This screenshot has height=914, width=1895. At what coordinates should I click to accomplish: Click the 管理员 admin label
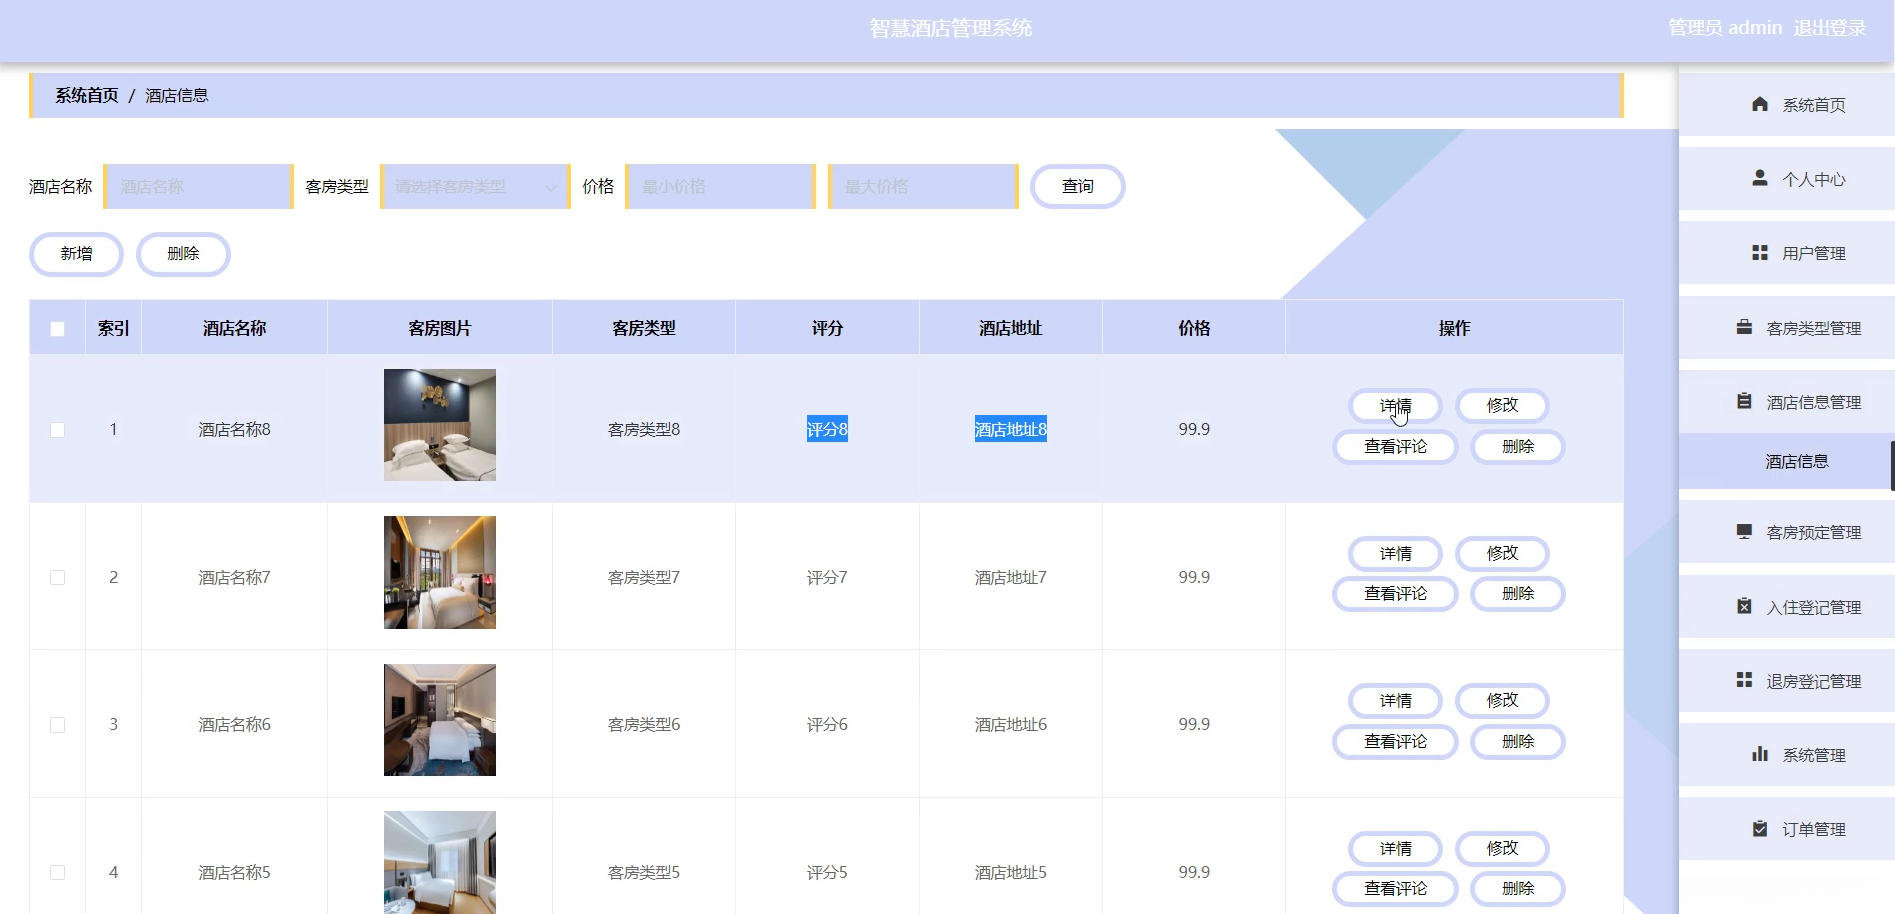click(x=1725, y=28)
